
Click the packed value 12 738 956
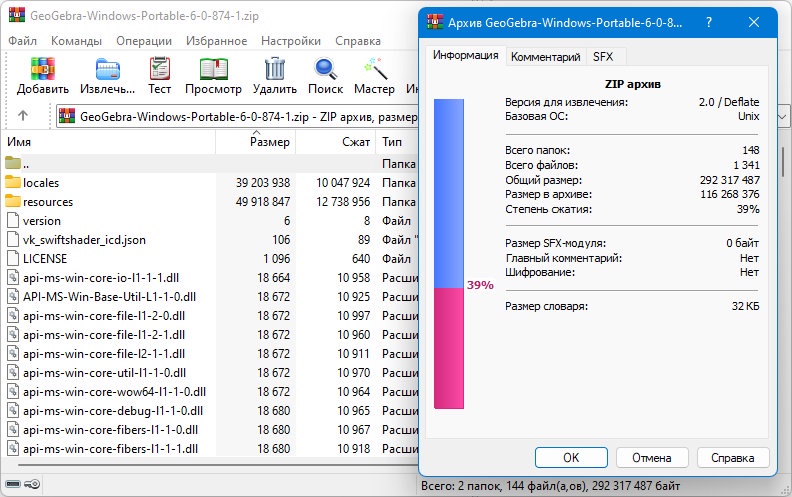pyautogui.click(x=343, y=202)
